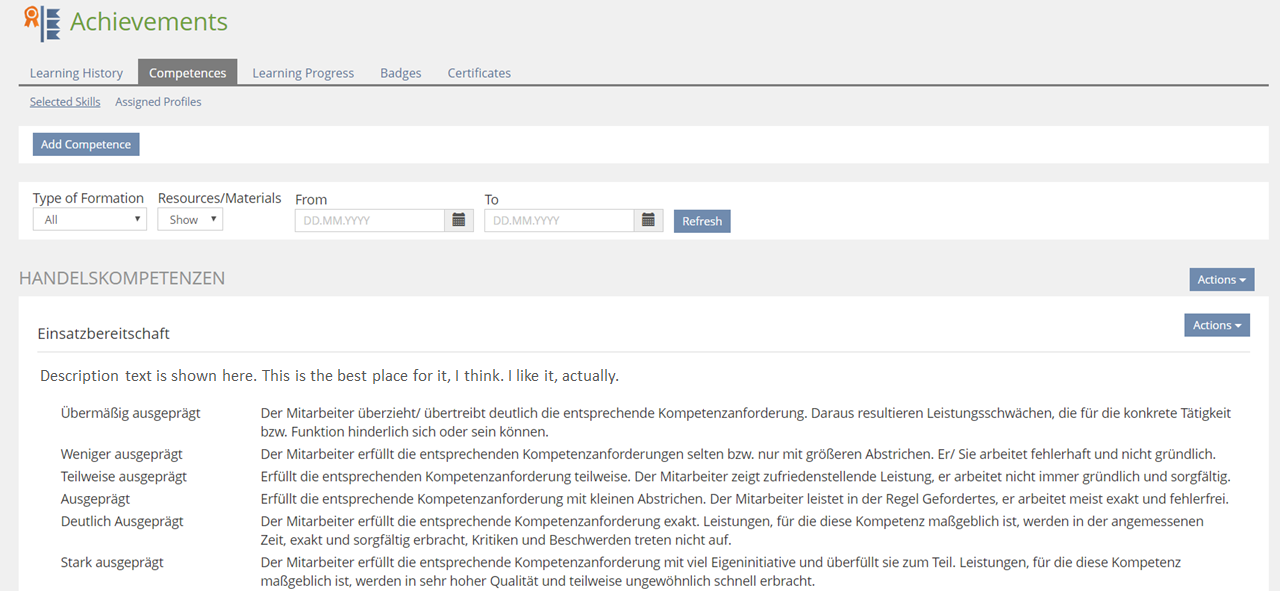This screenshot has height=591, width=1280.
Task: Select the Competences tab
Action: (188, 73)
